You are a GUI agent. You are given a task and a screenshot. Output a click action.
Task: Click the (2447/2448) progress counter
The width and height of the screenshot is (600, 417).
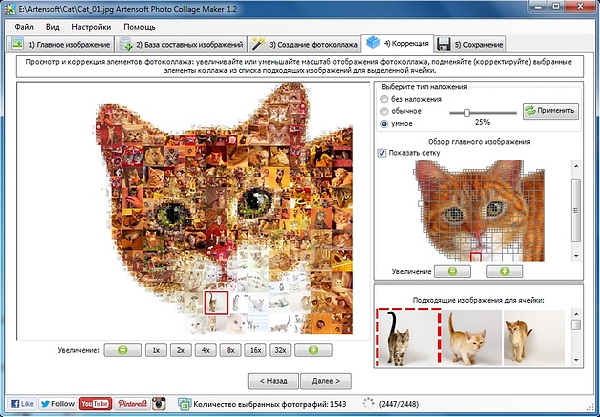point(398,404)
